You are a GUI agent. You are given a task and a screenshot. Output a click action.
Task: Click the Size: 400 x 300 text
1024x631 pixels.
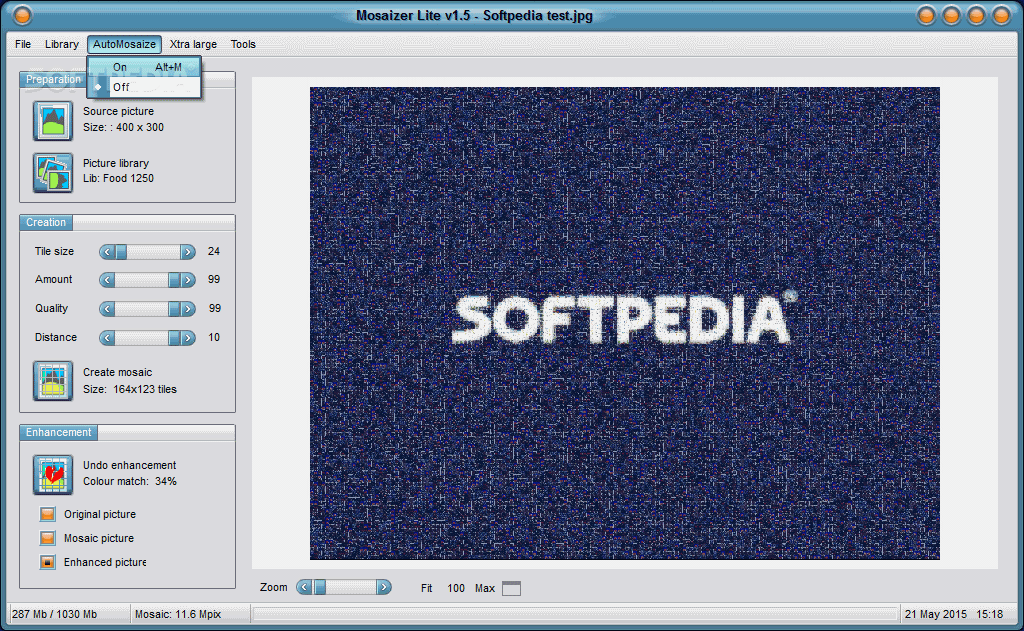coord(123,127)
